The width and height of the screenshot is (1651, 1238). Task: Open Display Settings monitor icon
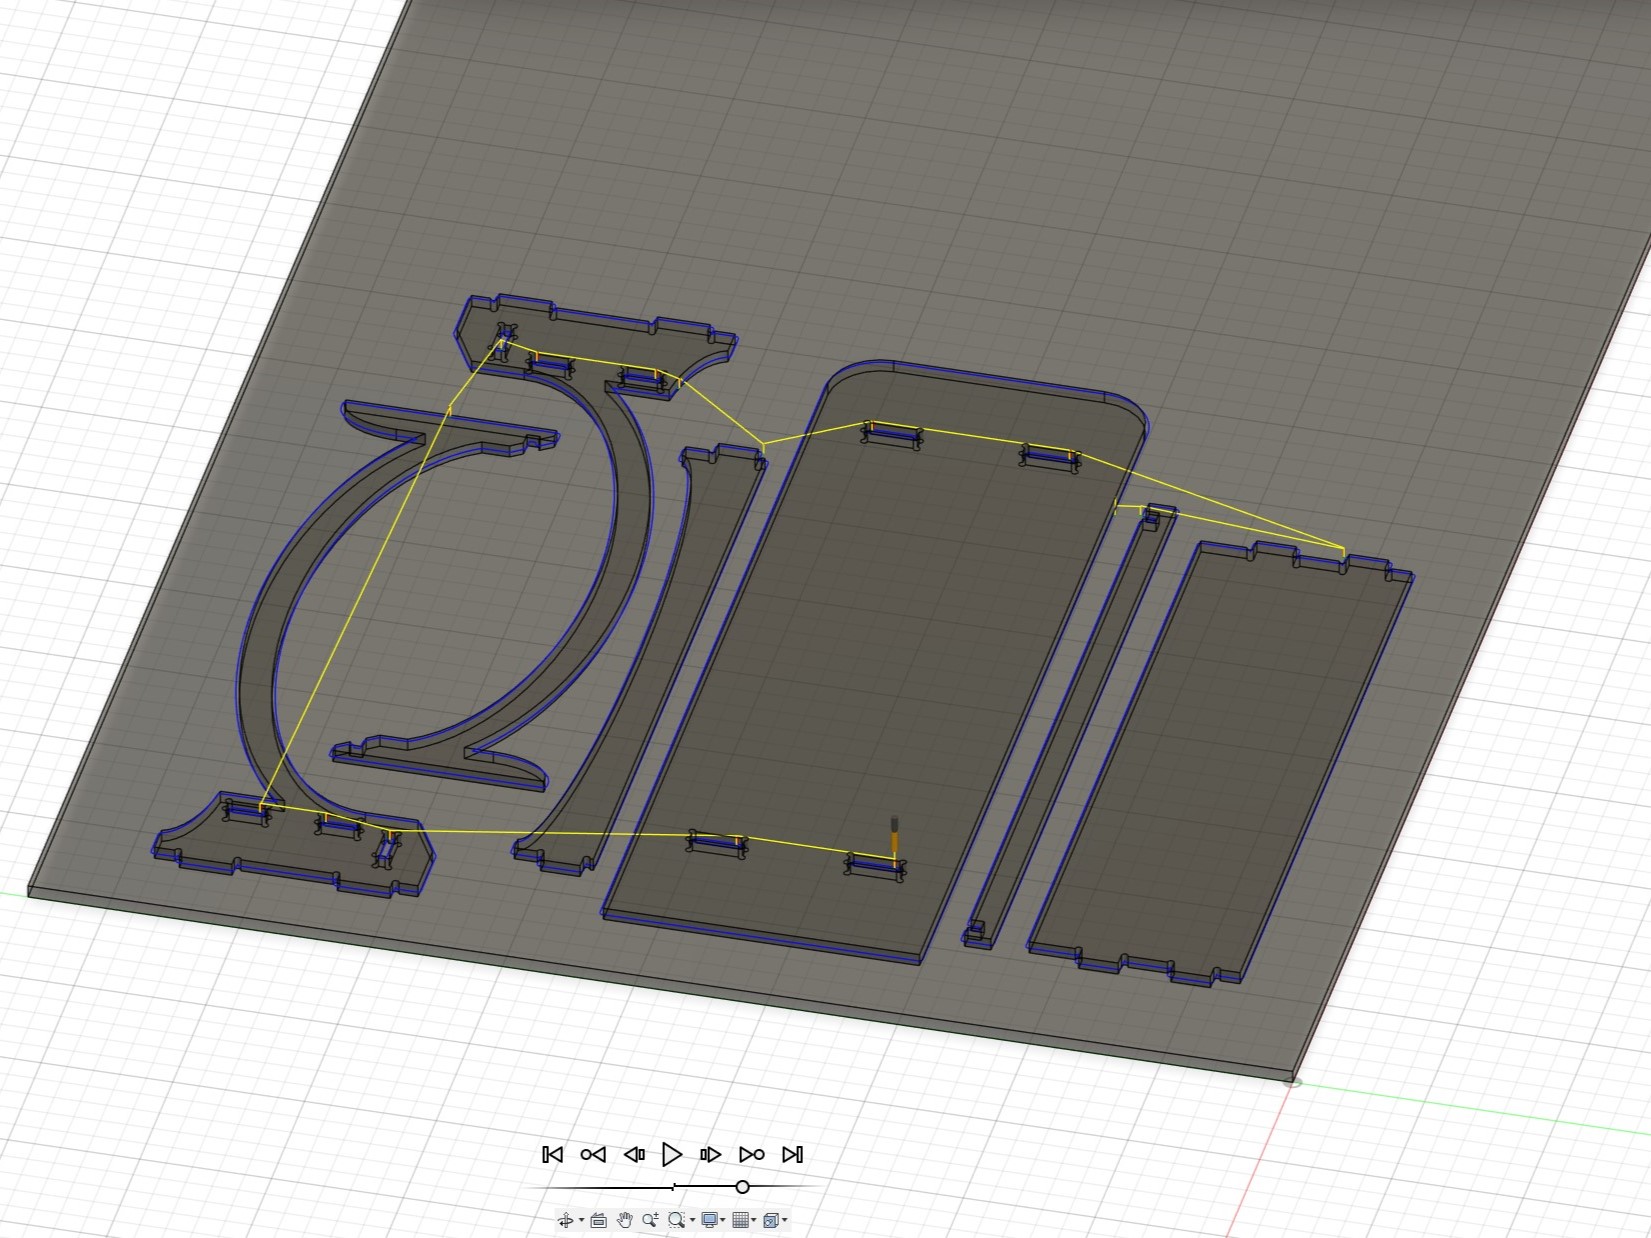tap(709, 1220)
